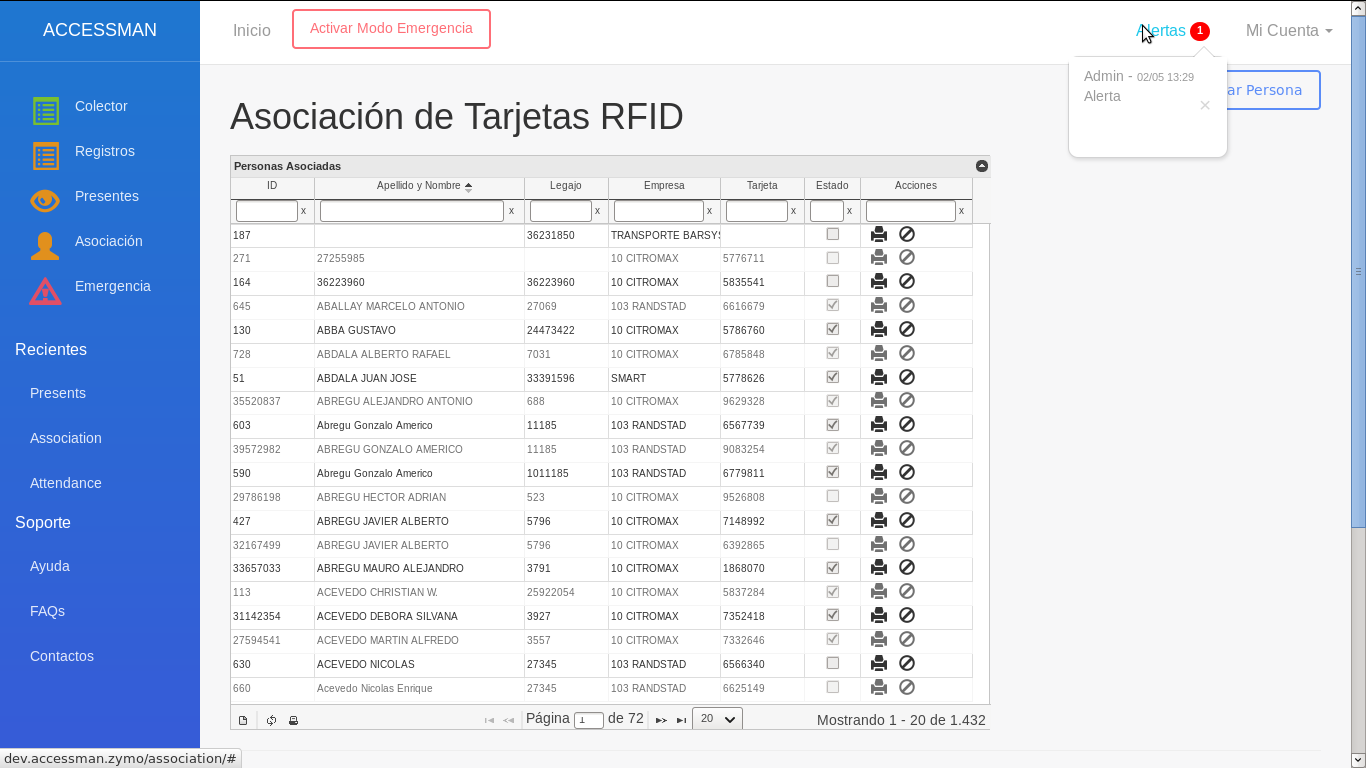Click Activar Modo Emergencia button
This screenshot has height=768, width=1366.
pos(391,29)
